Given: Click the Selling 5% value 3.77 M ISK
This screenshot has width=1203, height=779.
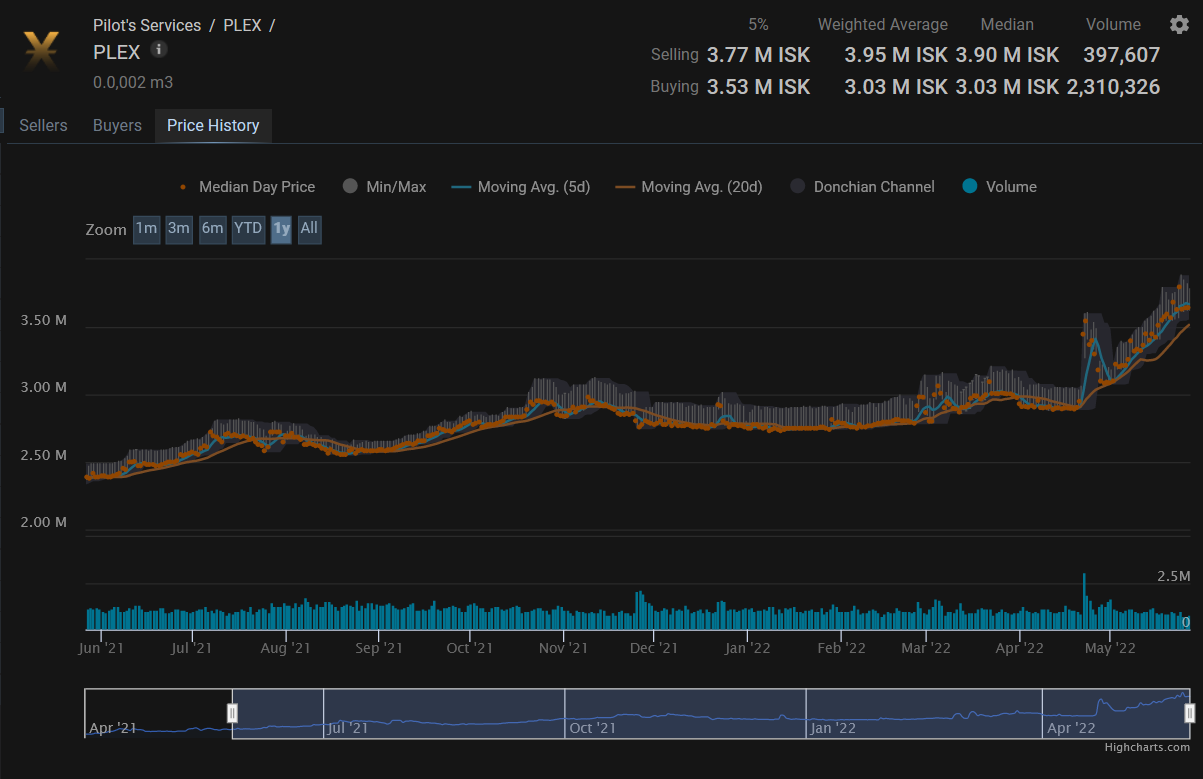Looking at the screenshot, I should [759, 55].
